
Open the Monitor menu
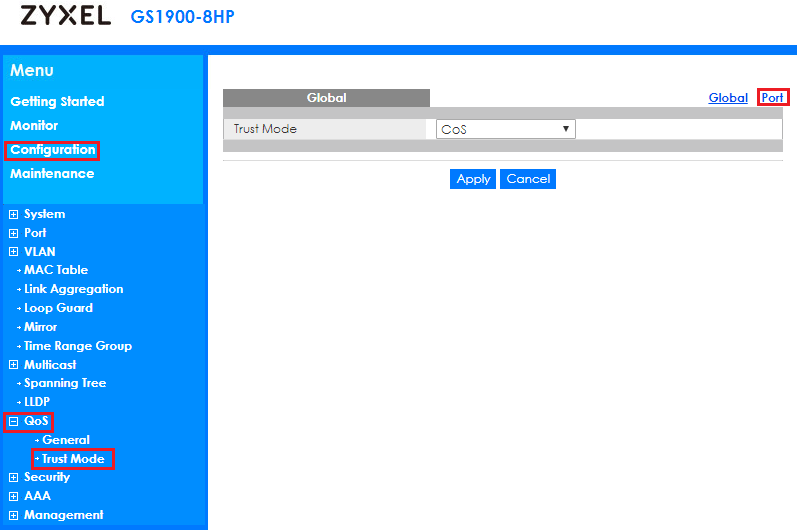pyautogui.click(x=34, y=125)
